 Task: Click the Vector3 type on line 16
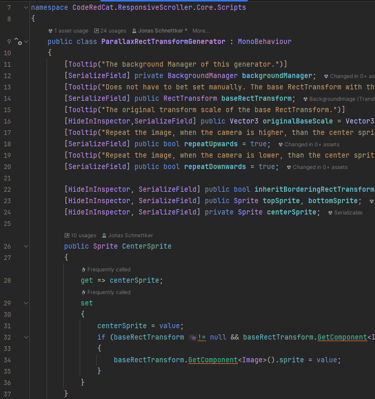(244, 121)
